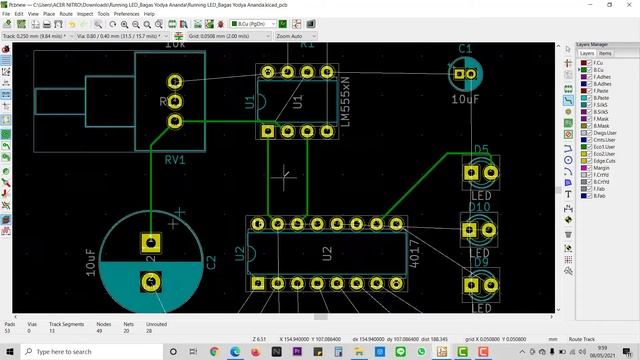Select the Add Keepout Area tool
Viewport: 640px width, 360px height.
click(x=568, y=134)
